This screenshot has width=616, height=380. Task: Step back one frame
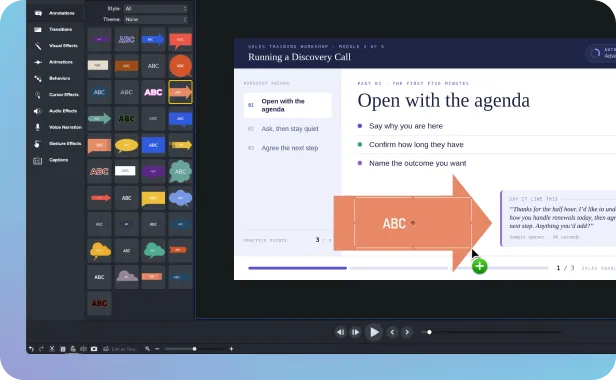tap(340, 332)
